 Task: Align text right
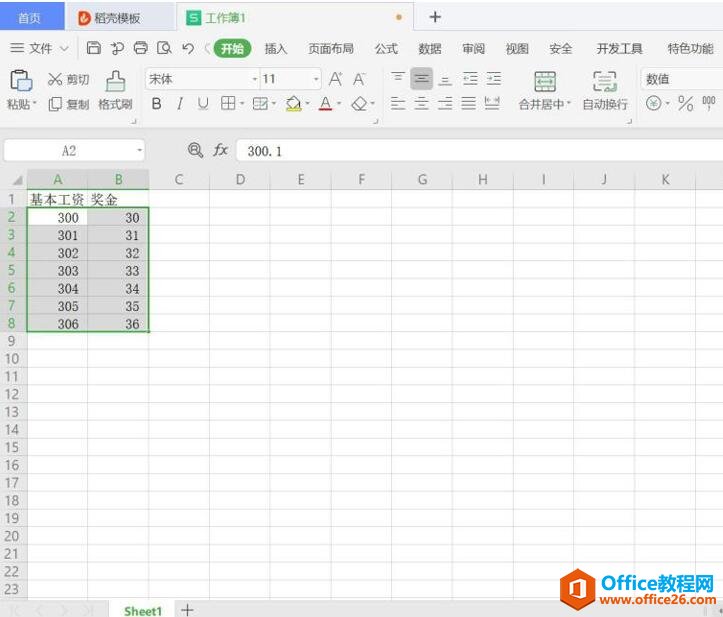pyautogui.click(x=445, y=103)
